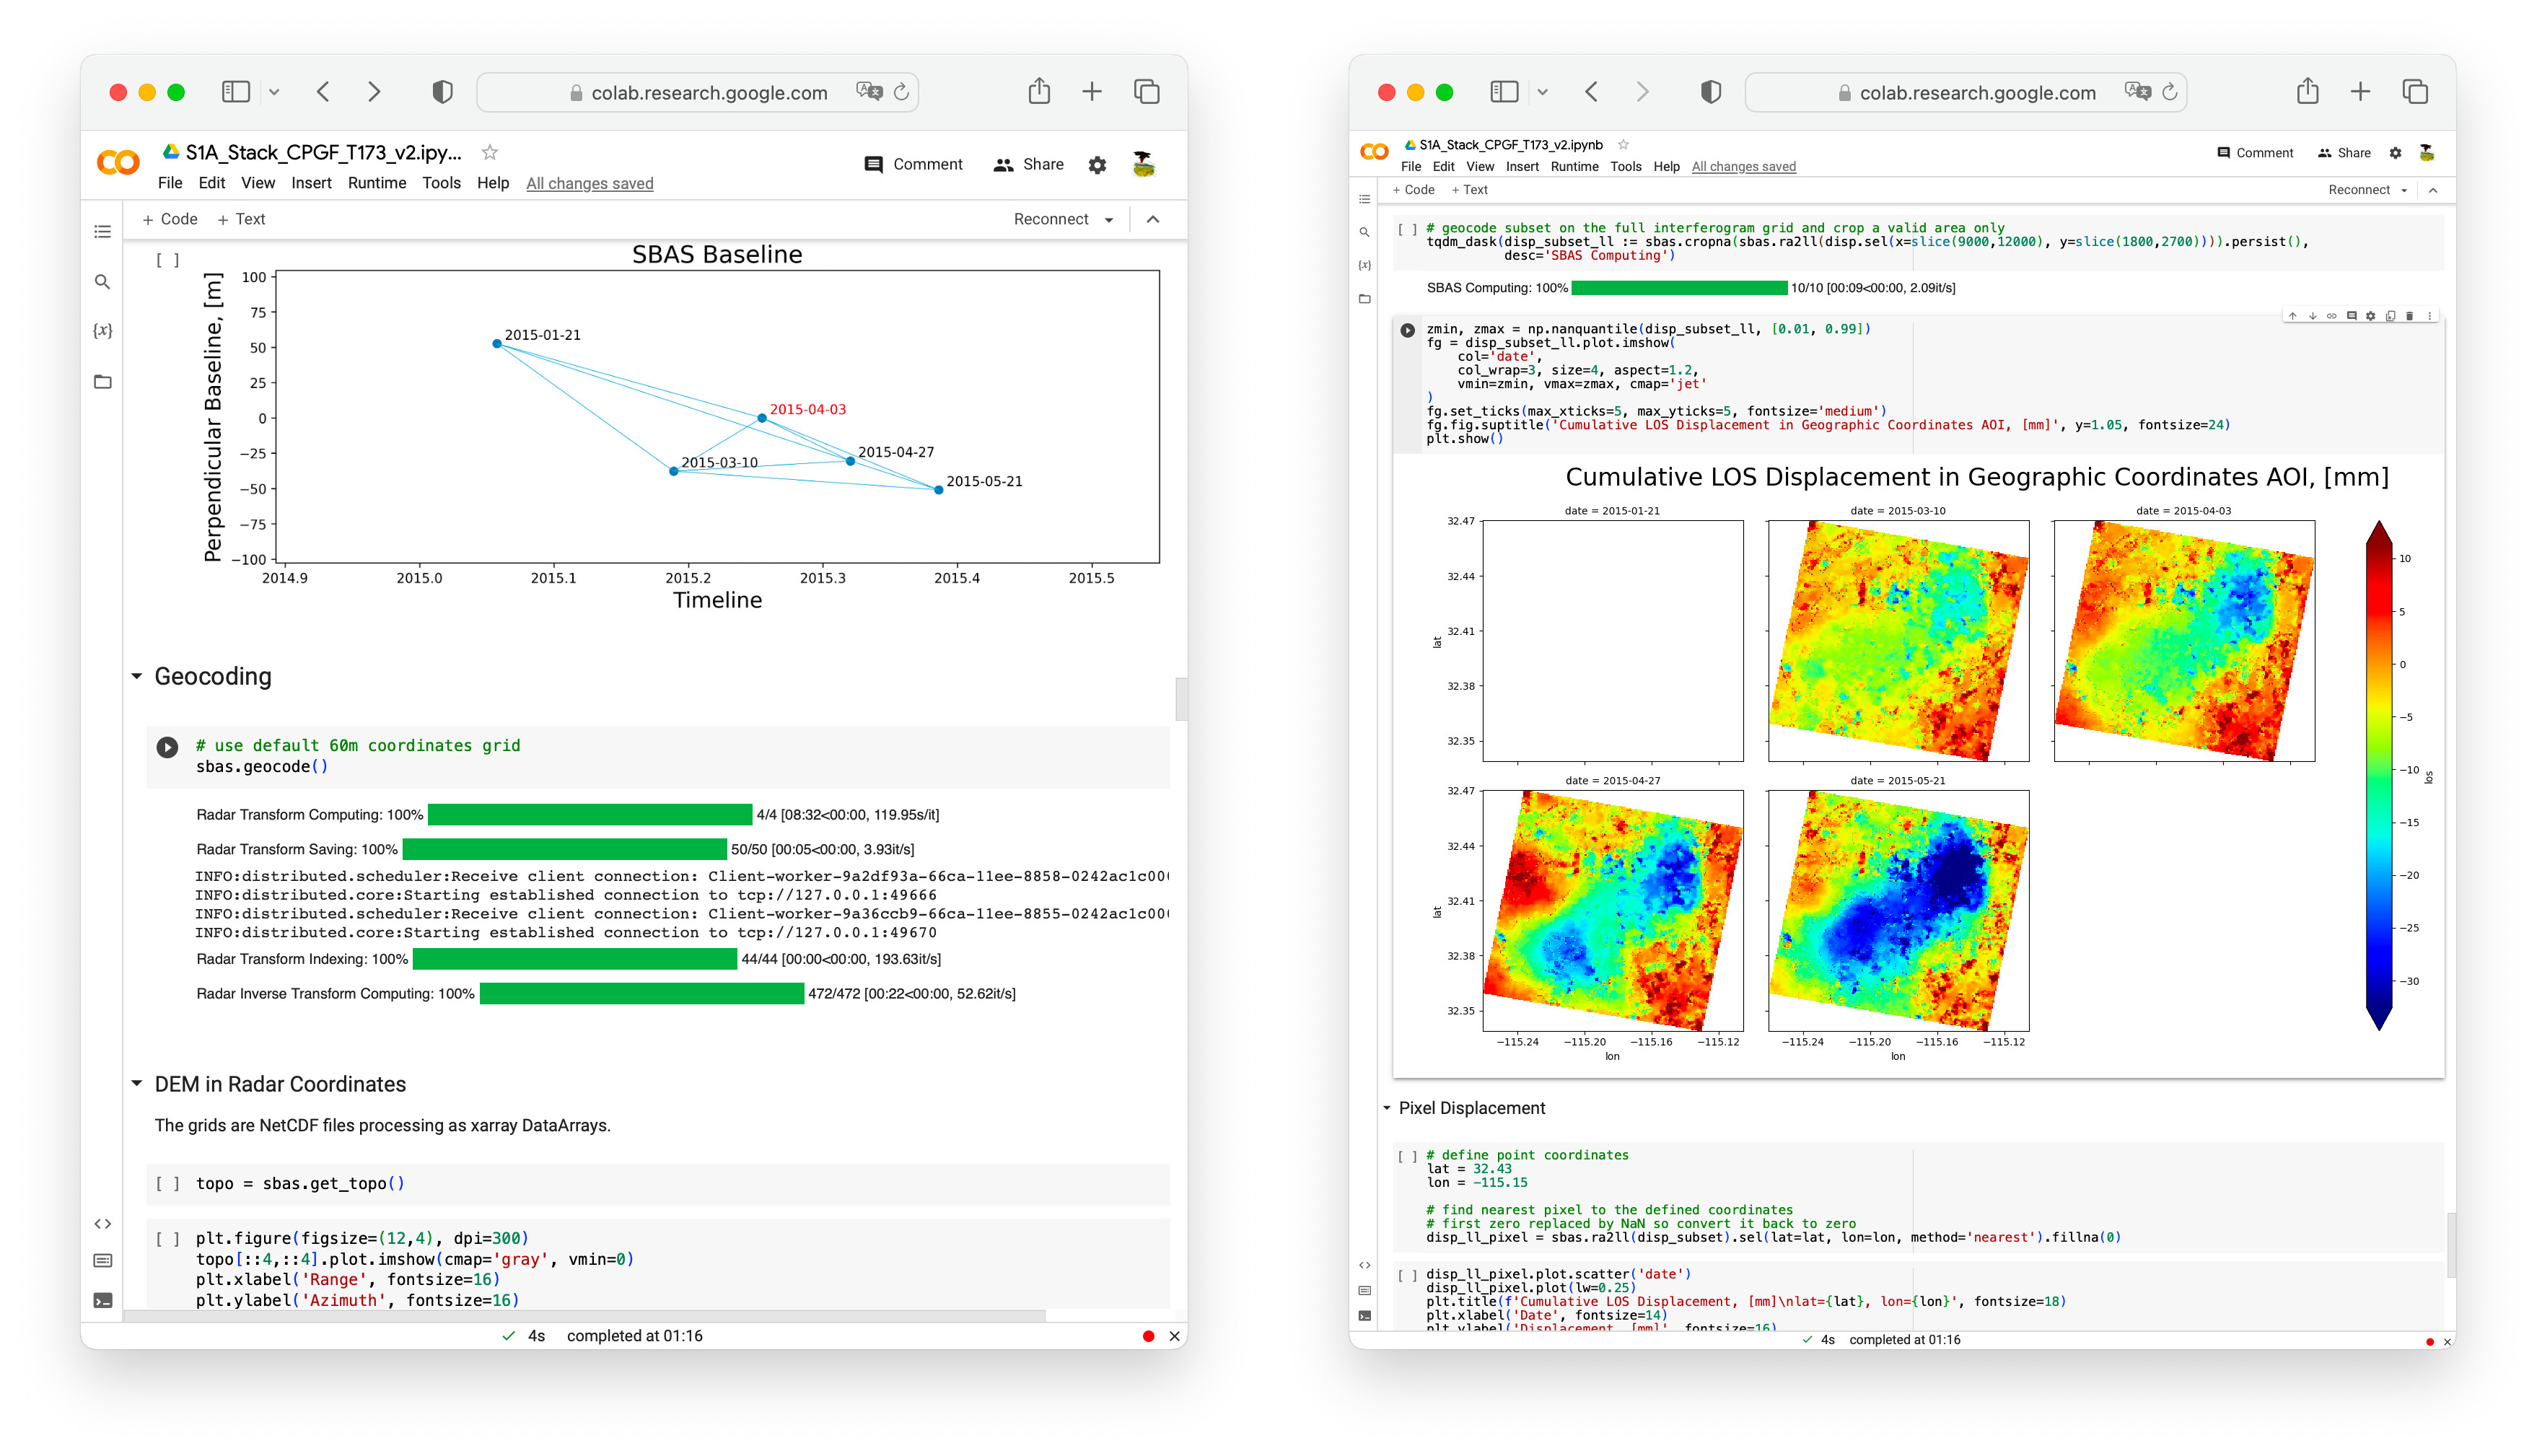Screen dimensions: 2537x1456
Task: Open the Runtime menu
Action: click(377, 183)
